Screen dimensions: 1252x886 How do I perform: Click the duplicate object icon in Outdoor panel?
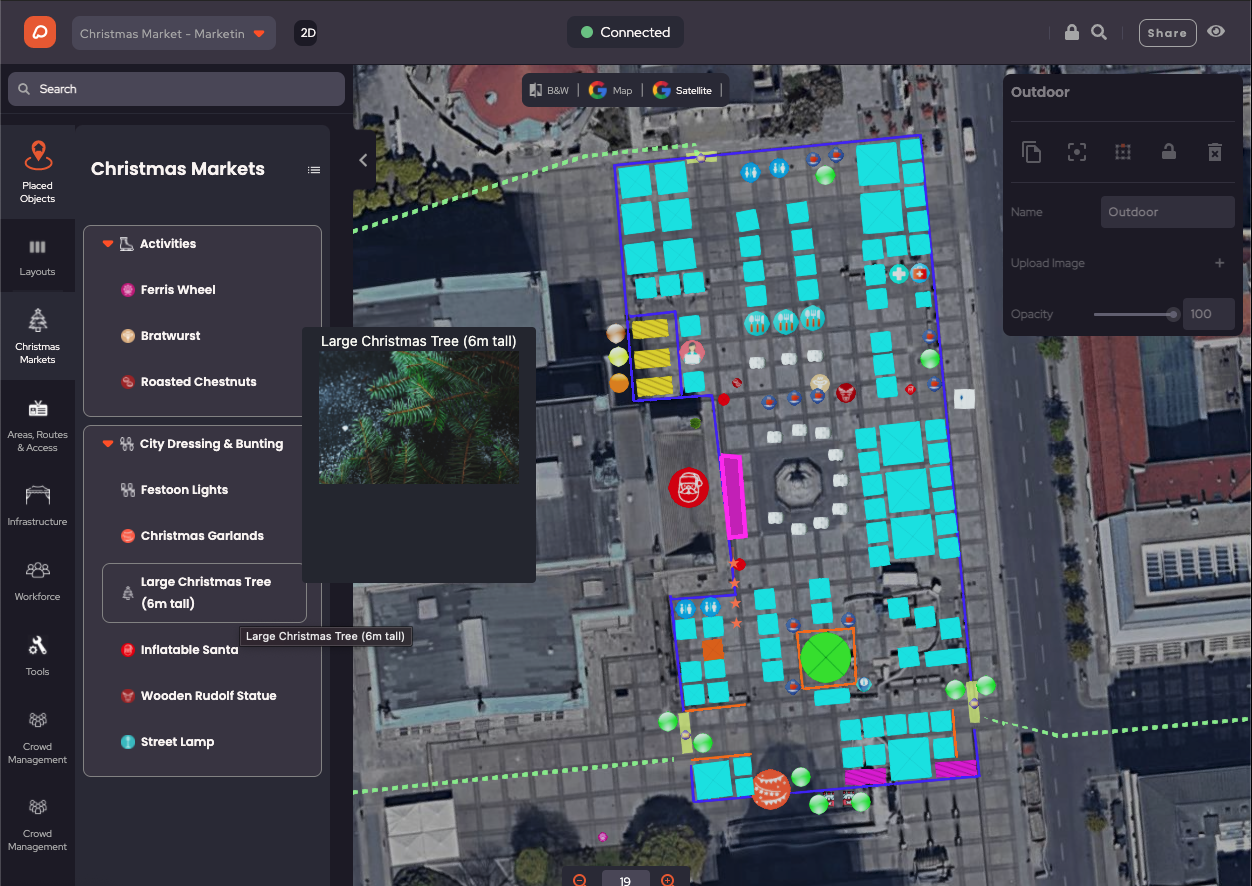pyautogui.click(x=1031, y=152)
